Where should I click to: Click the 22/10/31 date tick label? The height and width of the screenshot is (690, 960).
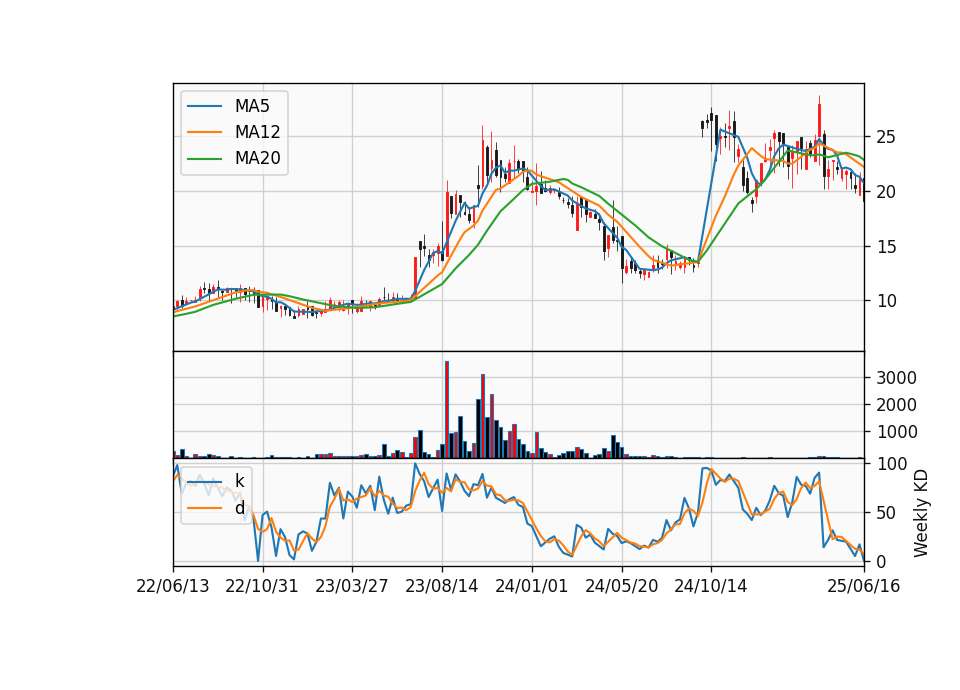pos(262,586)
